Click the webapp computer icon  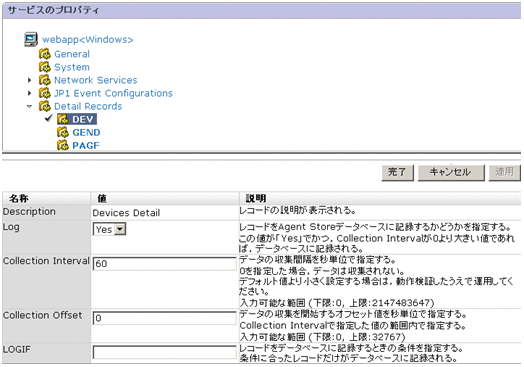(31, 39)
